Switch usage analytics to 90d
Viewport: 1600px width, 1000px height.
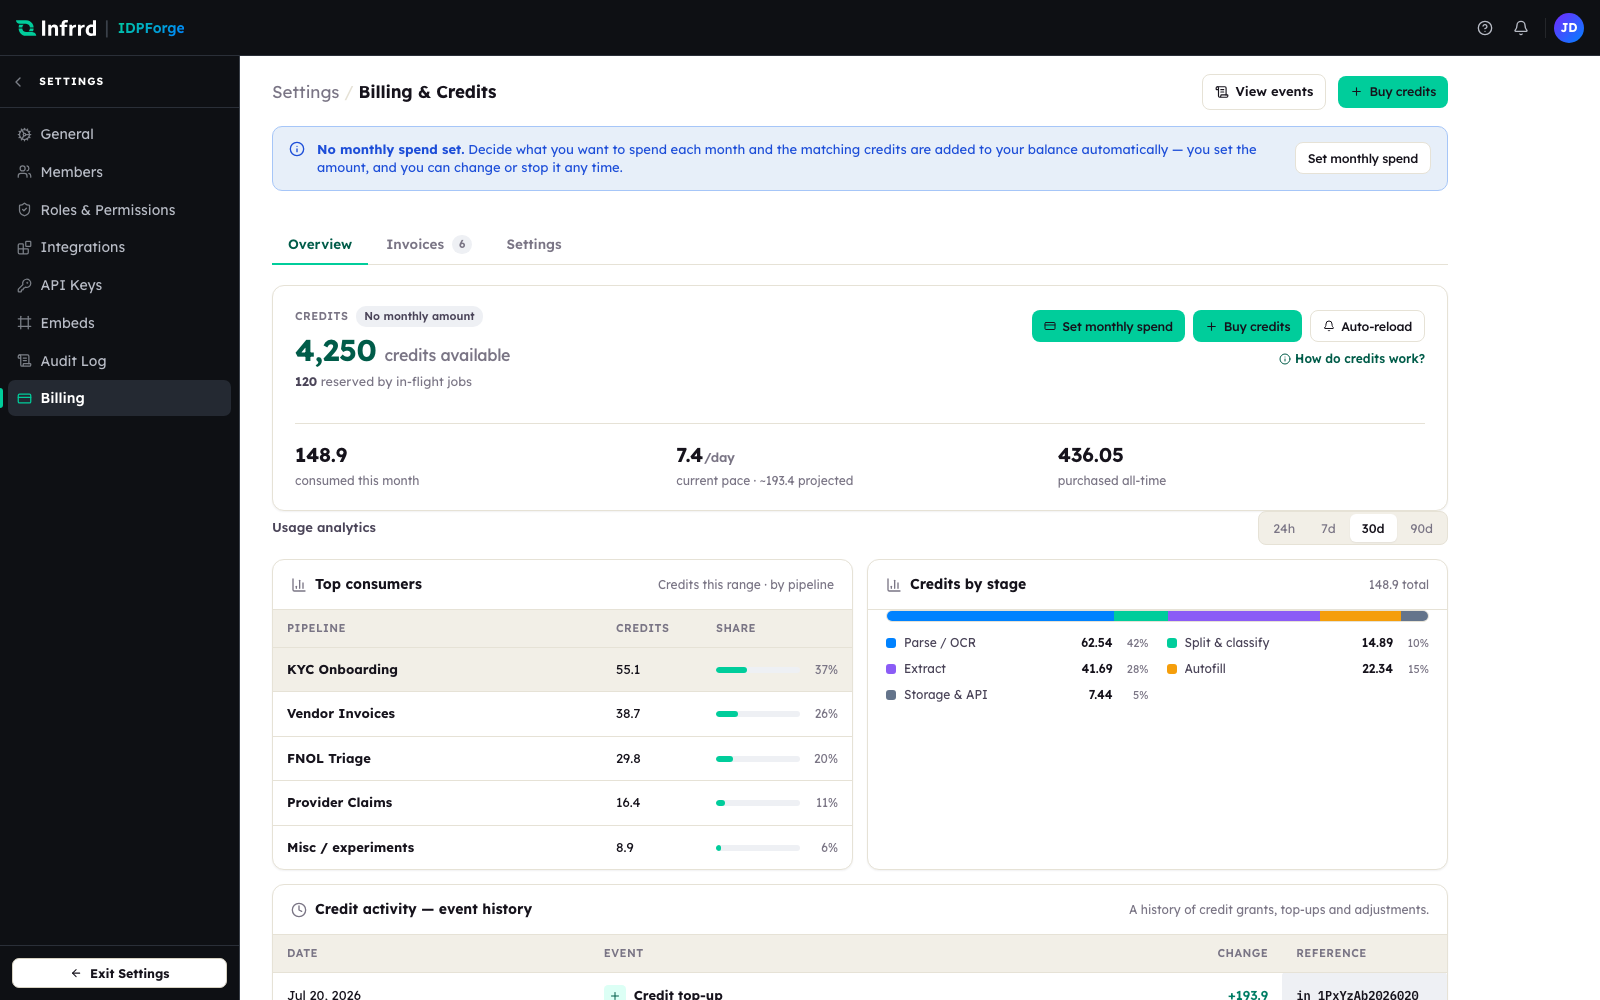[1421, 529]
